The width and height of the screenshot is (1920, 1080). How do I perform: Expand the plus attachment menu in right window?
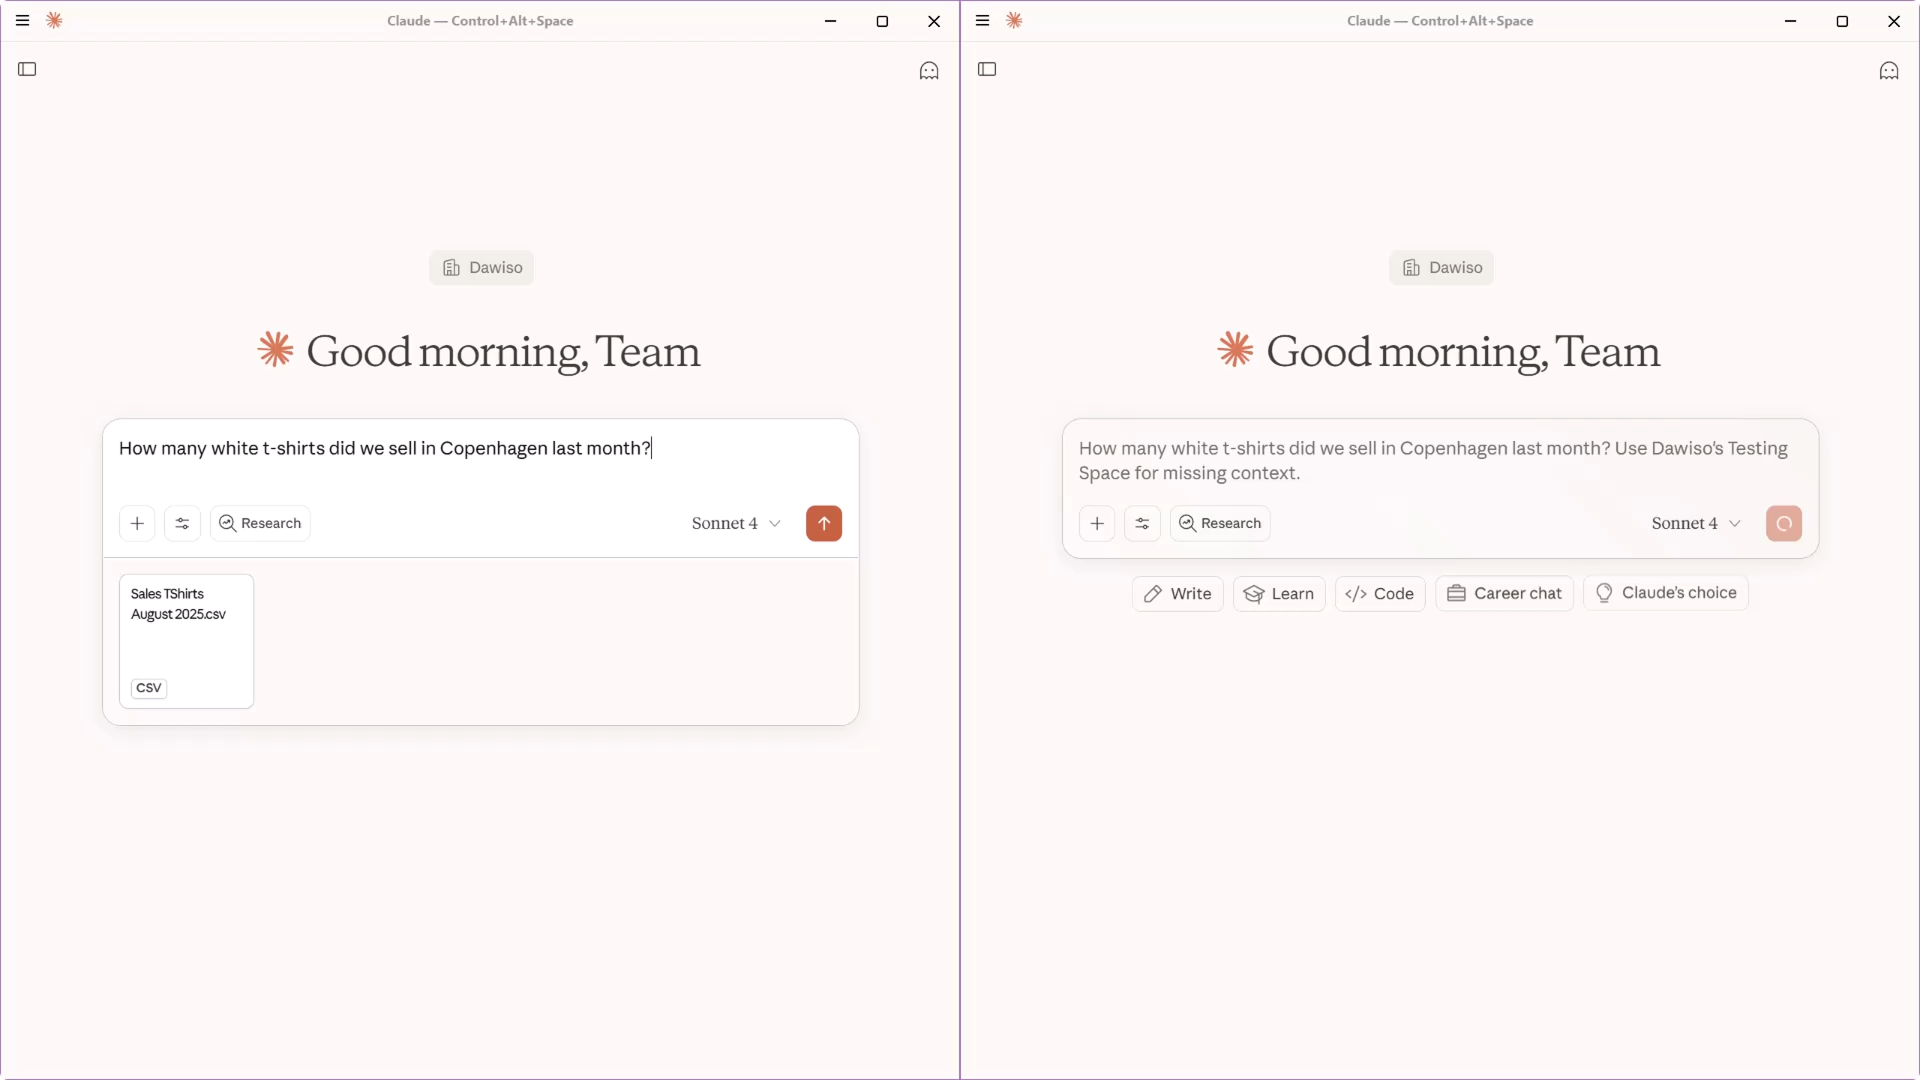[x=1097, y=523]
